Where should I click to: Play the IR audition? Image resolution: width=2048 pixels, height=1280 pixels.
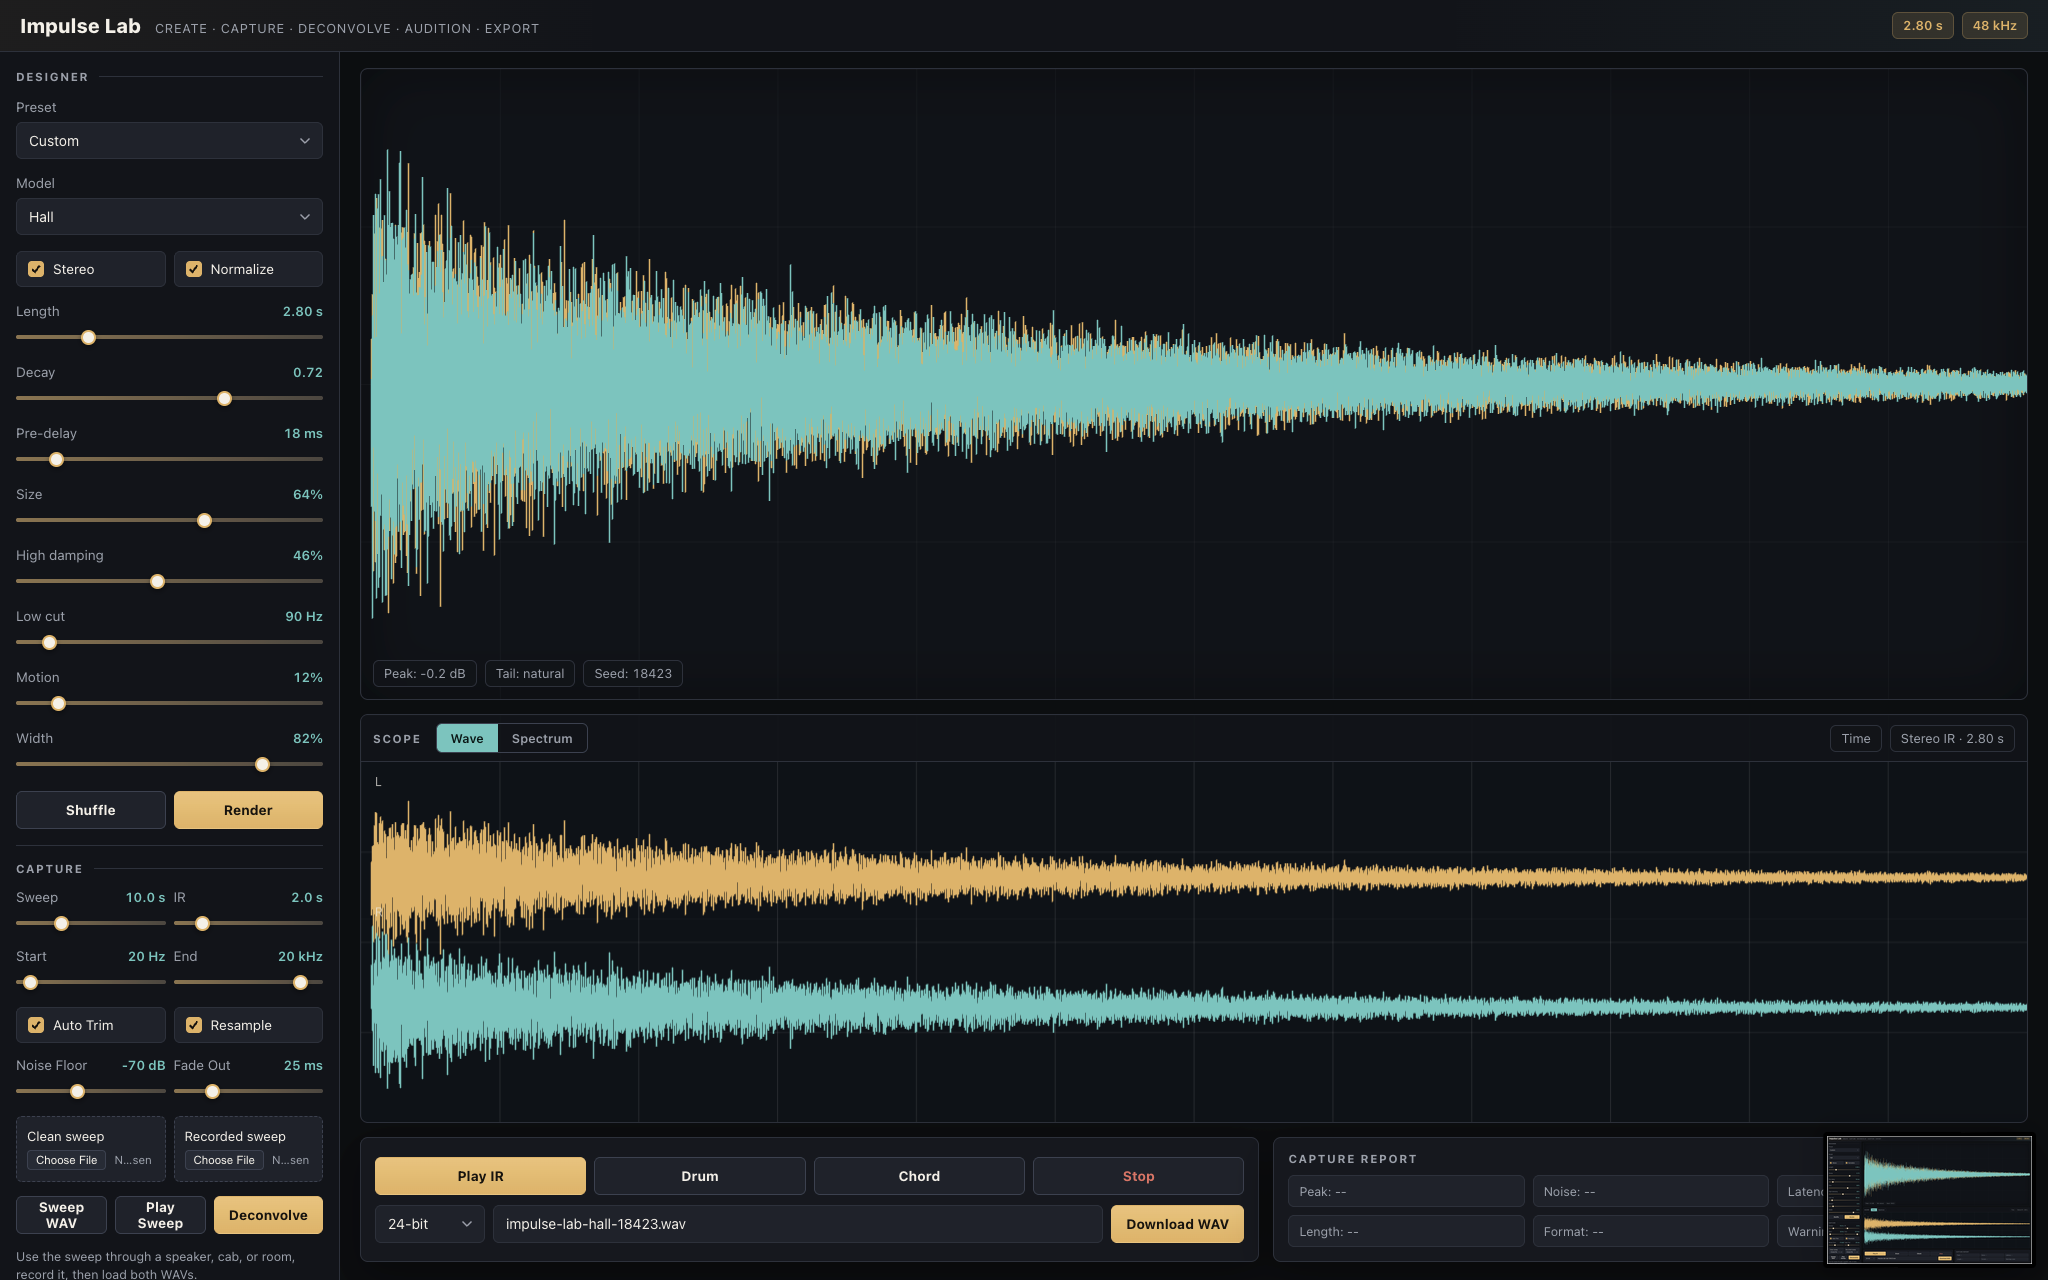pyautogui.click(x=480, y=1176)
